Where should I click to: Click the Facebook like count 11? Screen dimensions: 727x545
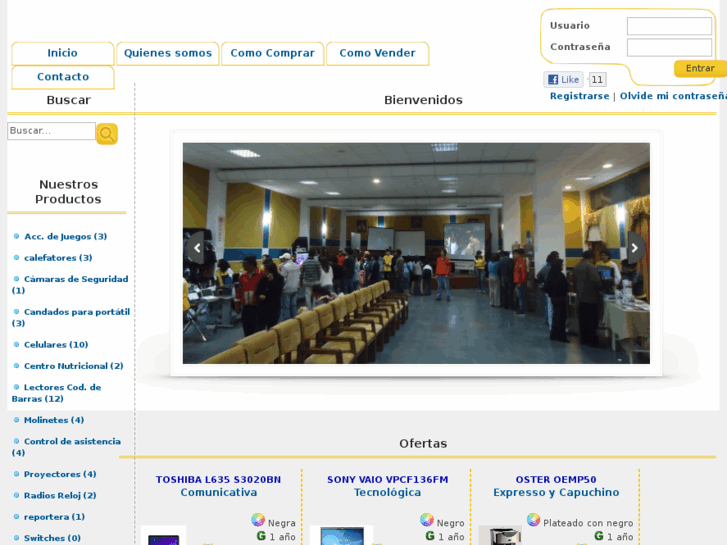pyautogui.click(x=597, y=80)
